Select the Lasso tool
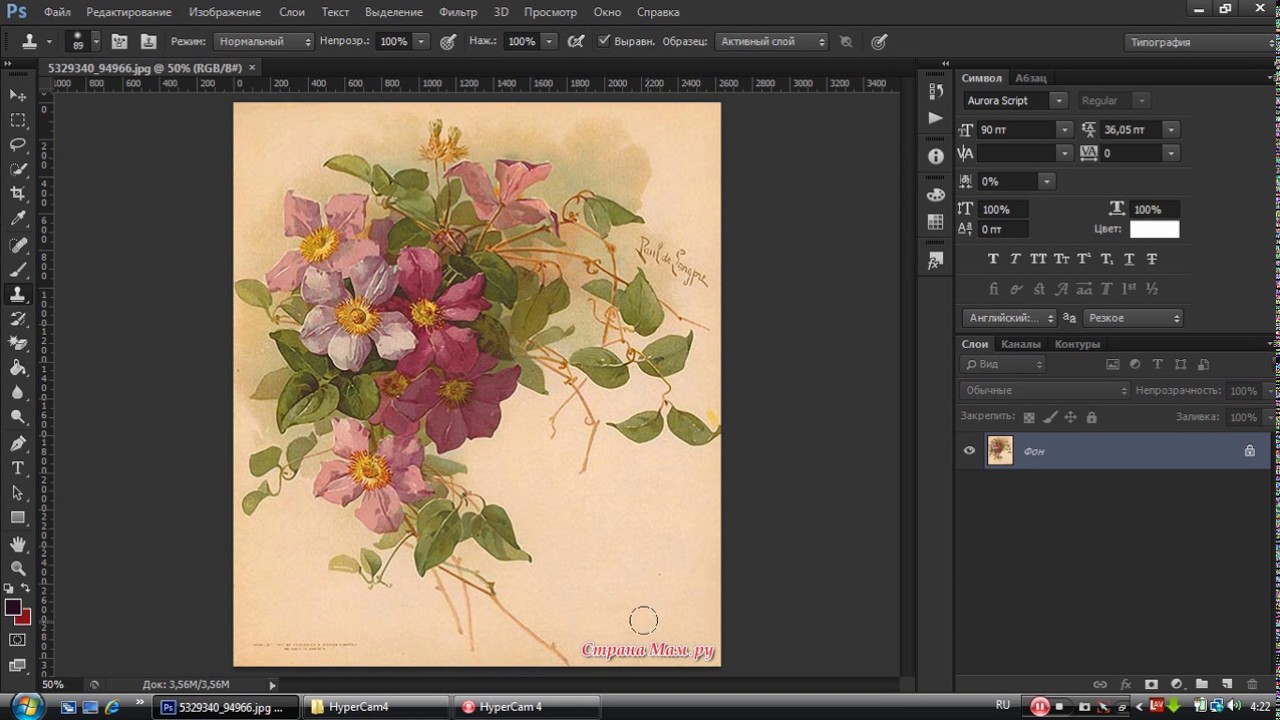The width and height of the screenshot is (1280, 720). coord(18,145)
